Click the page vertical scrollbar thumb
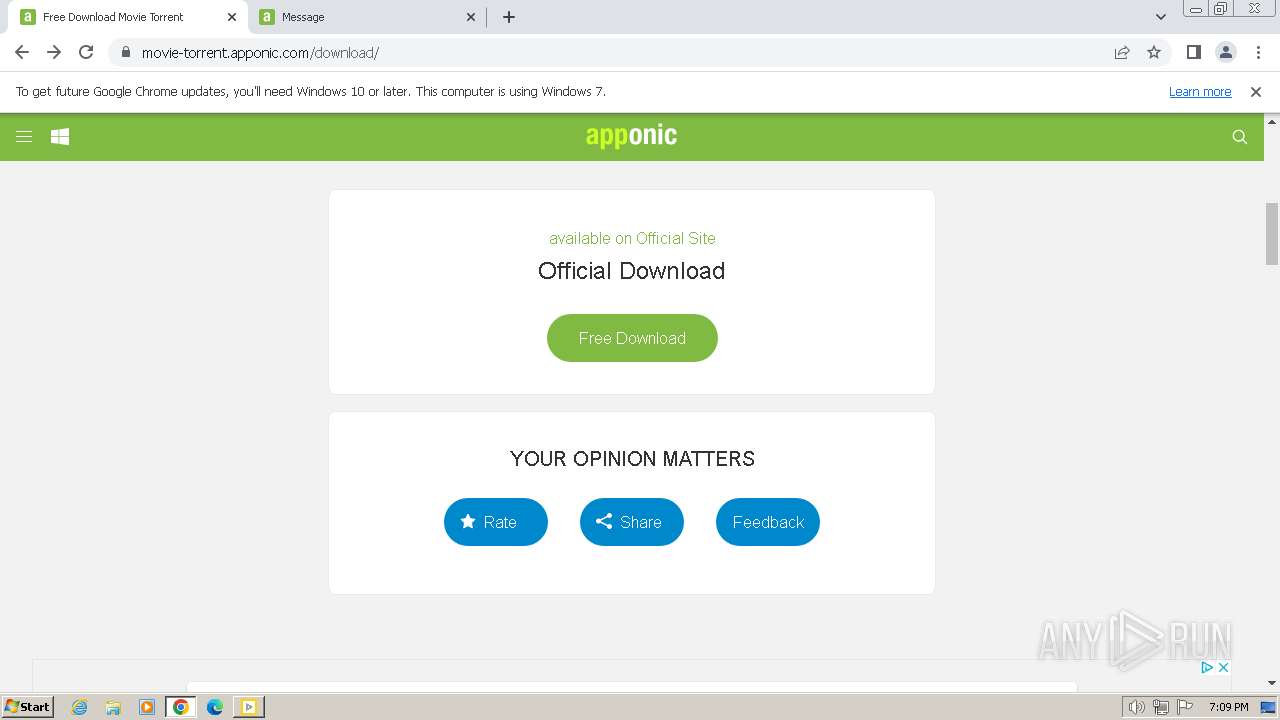The height and width of the screenshot is (720, 1280). pyautogui.click(x=1272, y=234)
